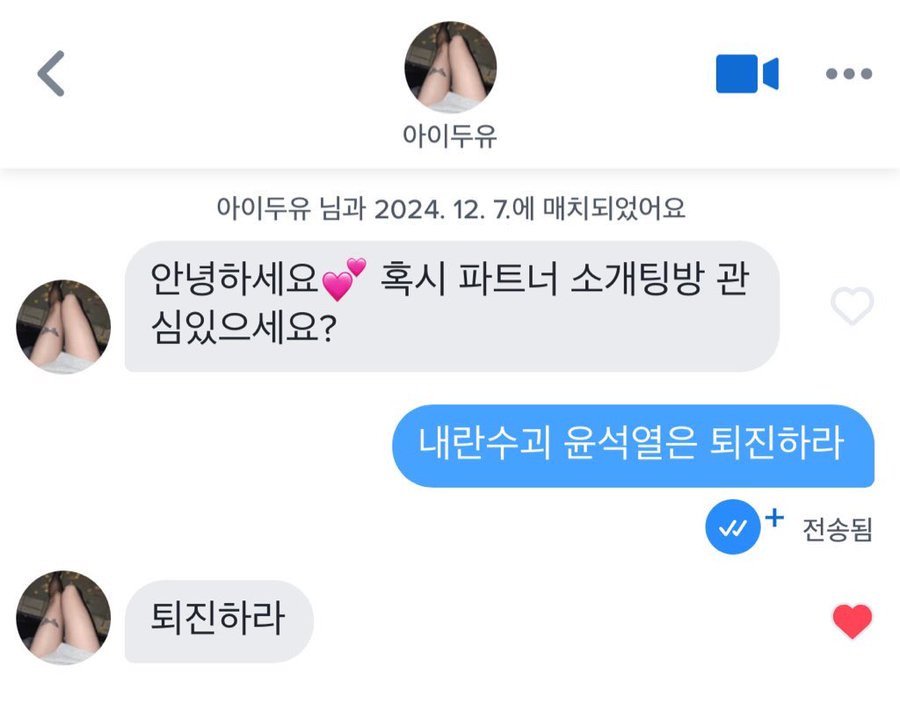Viewport: 900px width, 726px height.
Task: Like the greeting with the empty heart
Action: pos(852,306)
